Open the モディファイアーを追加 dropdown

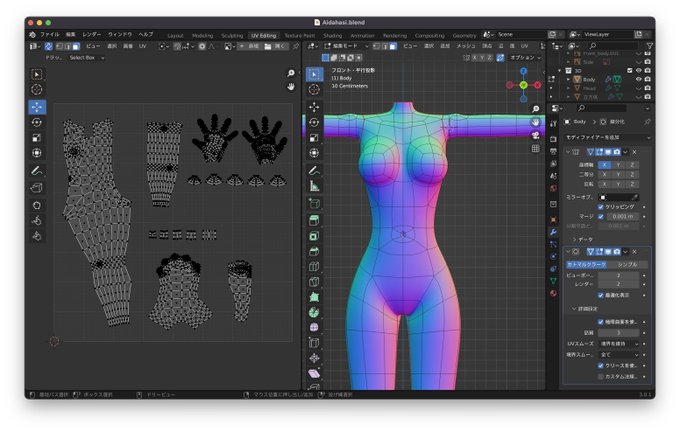click(x=607, y=137)
